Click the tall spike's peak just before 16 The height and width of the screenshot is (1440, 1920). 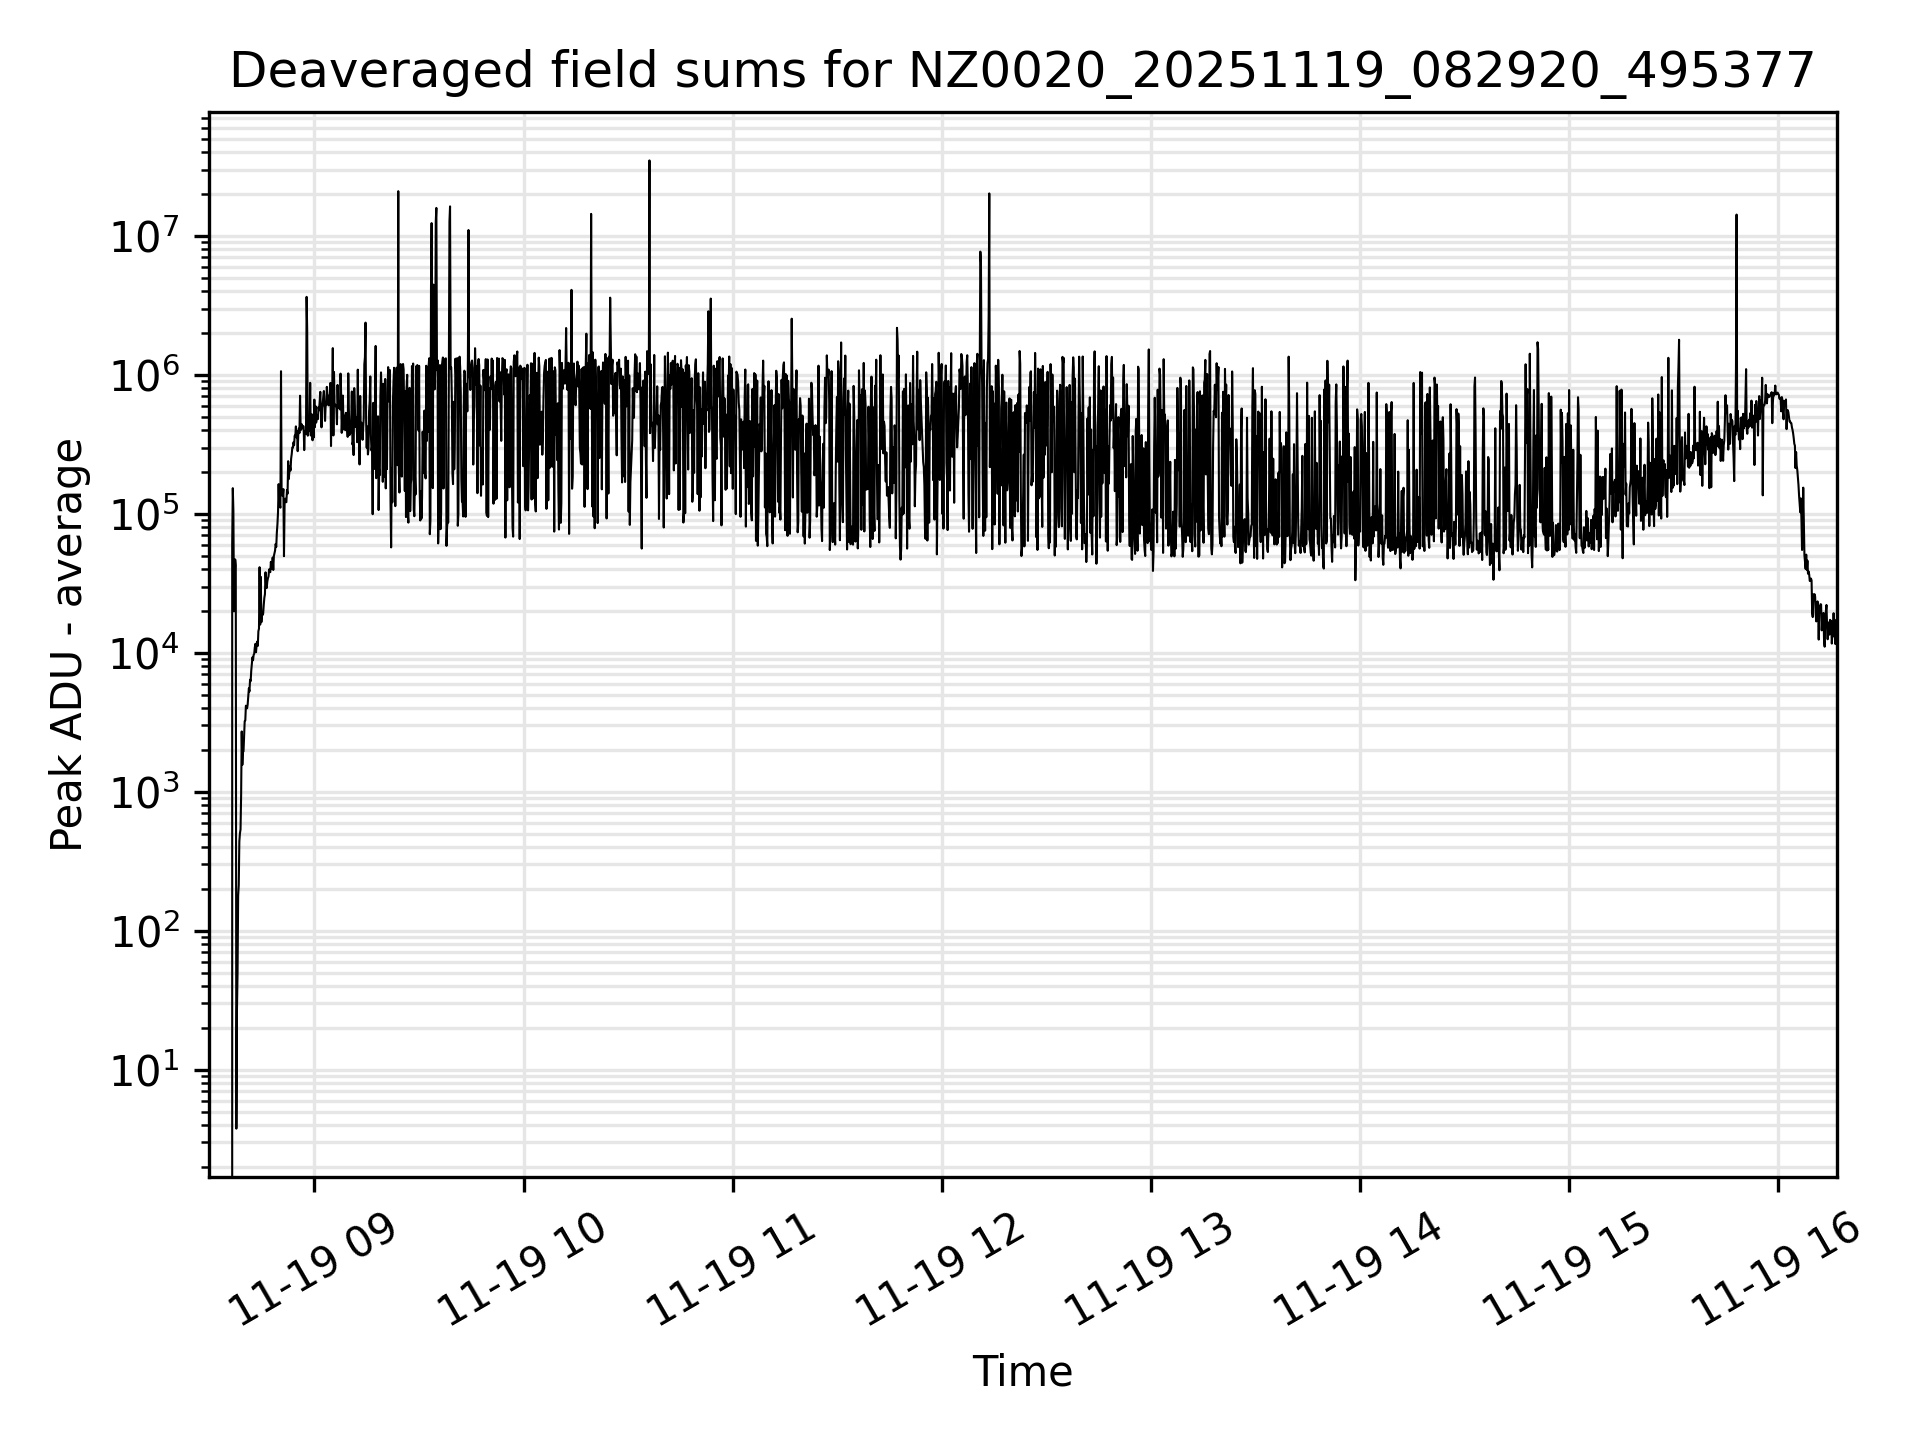click(1736, 216)
